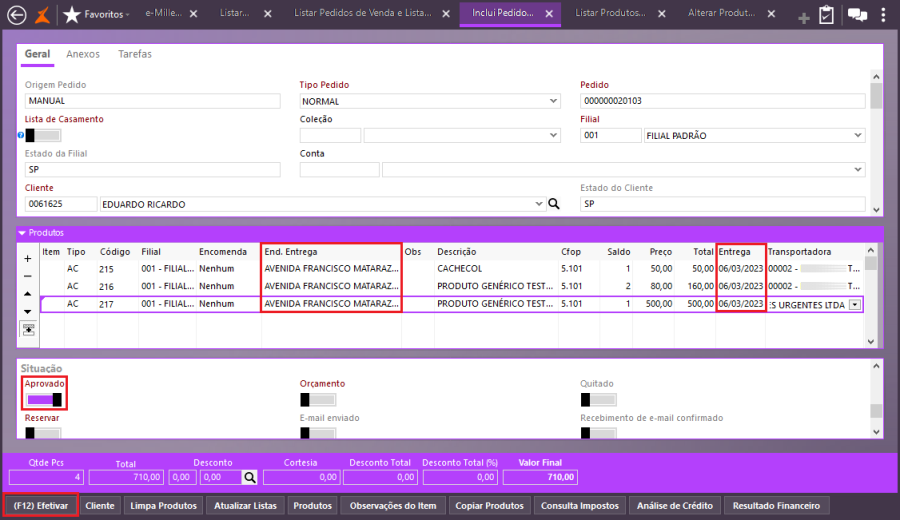Click the products grid vertical scrollbar

click(x=871, y=296)
